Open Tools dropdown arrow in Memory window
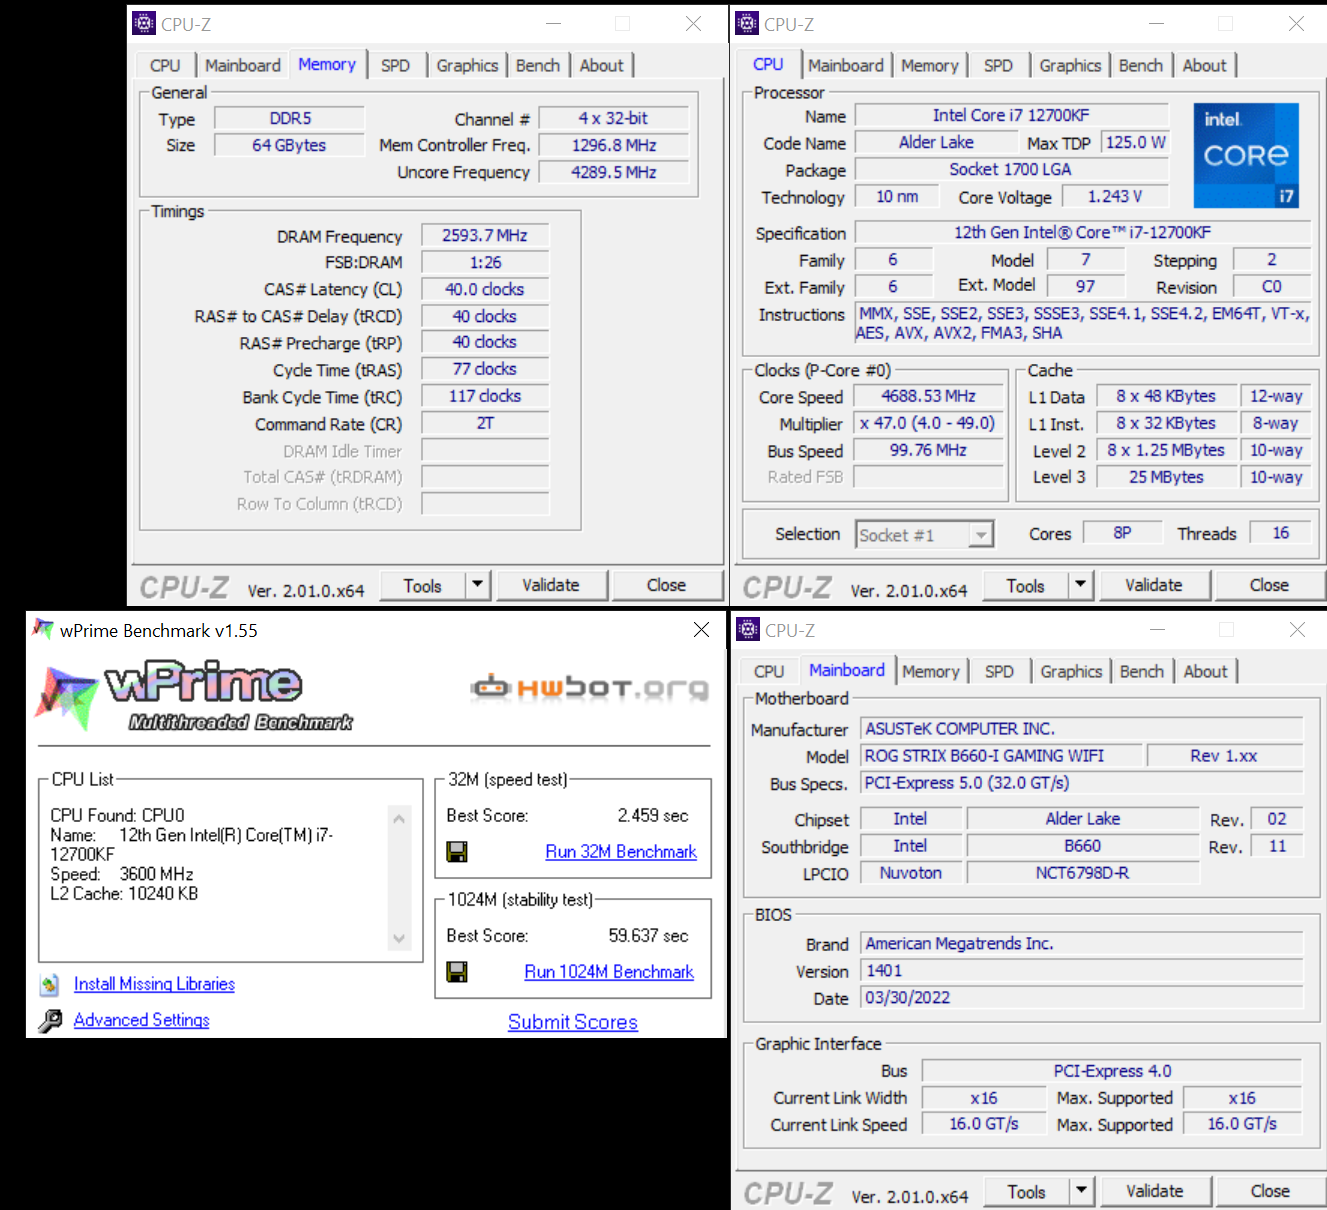Viewport: 1327px width, 1210px height. 478,584
